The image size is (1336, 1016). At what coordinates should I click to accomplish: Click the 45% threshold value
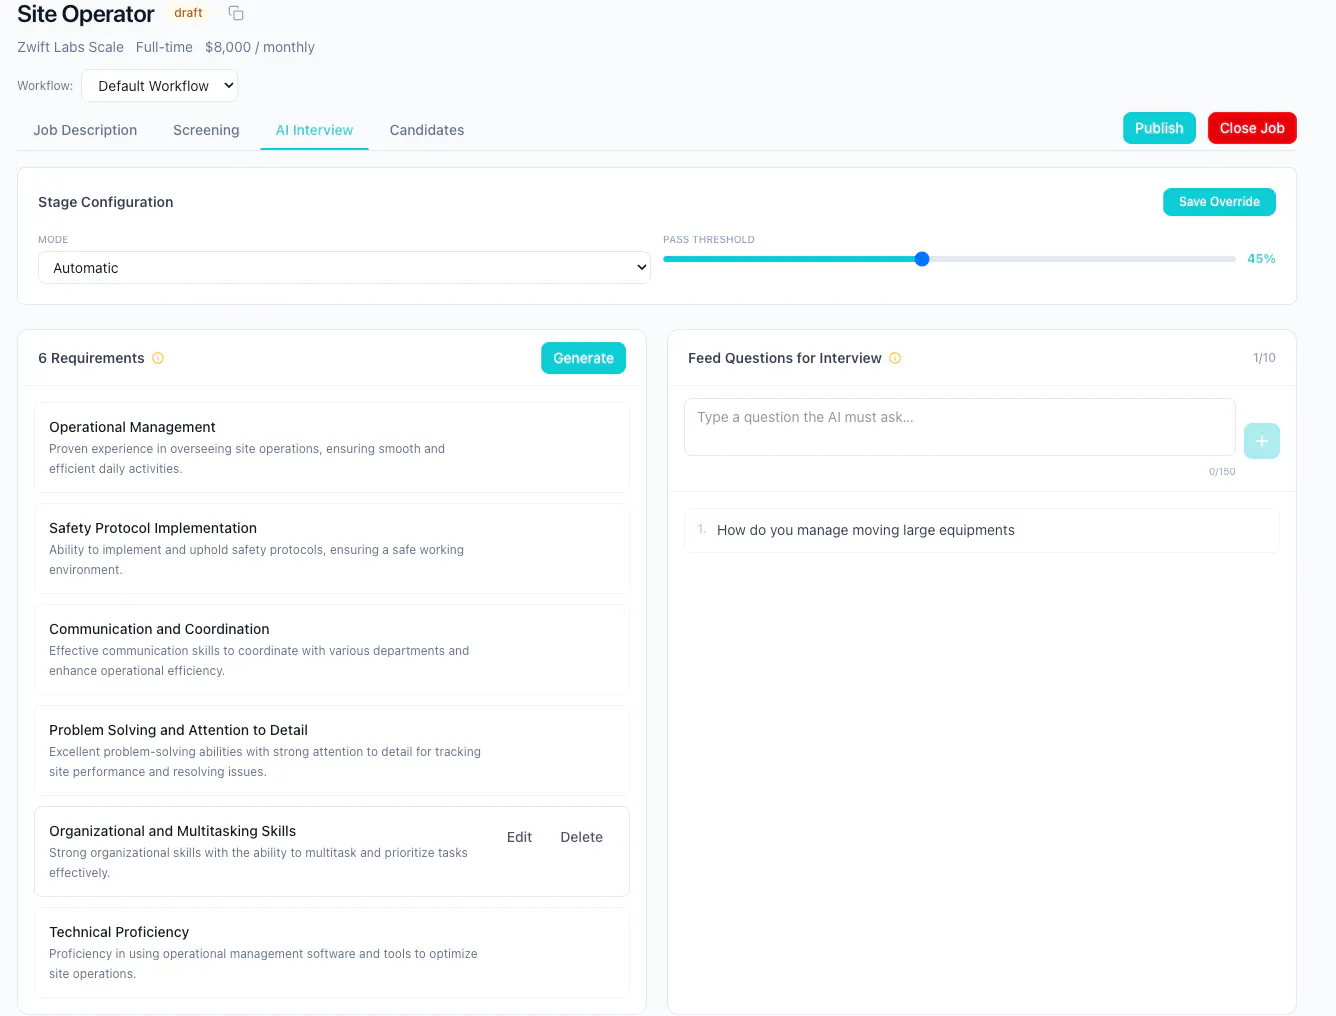coord(1261,259)
